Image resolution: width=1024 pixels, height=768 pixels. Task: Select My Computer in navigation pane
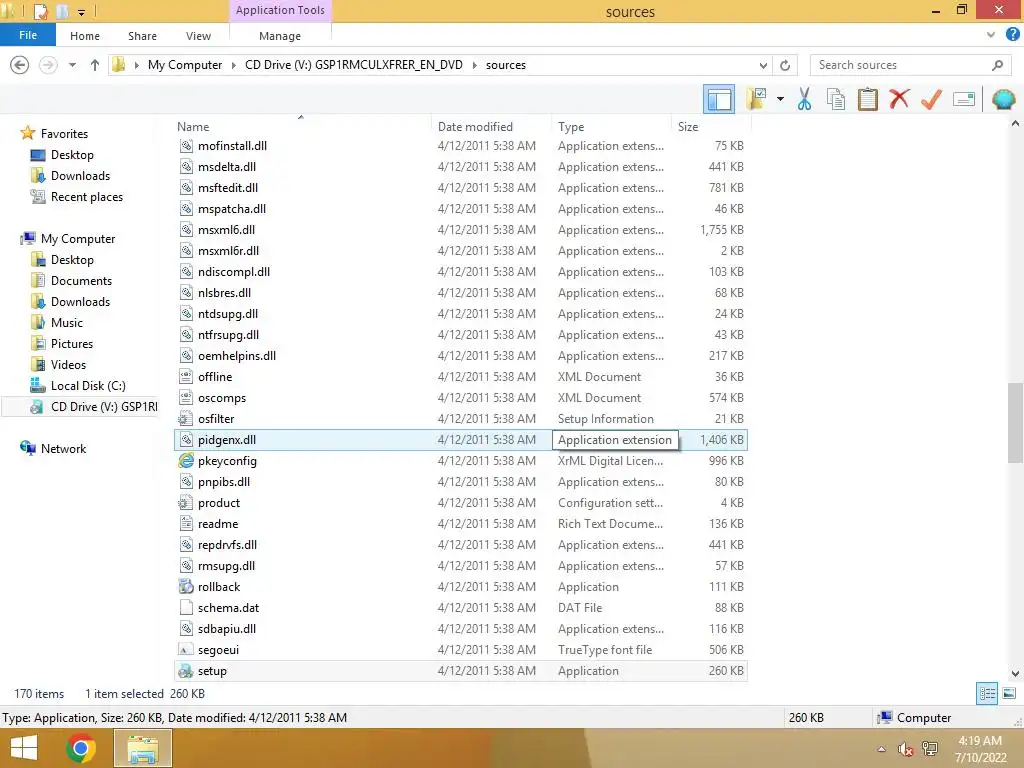78,238
